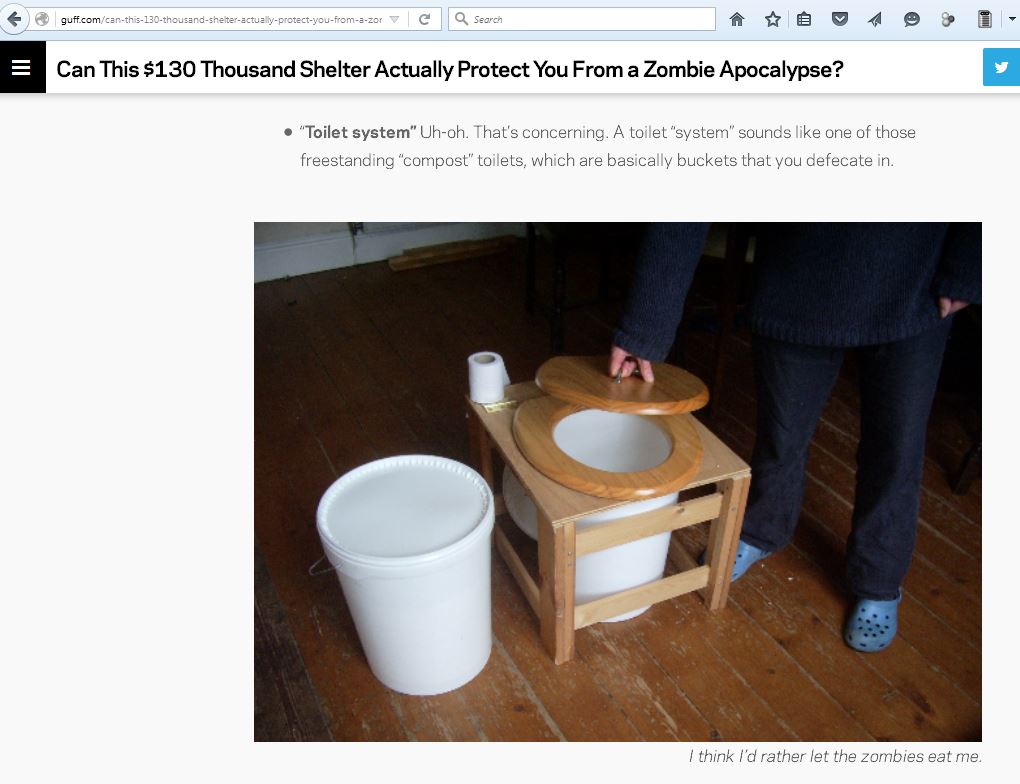Click the paper plane share icon

[x=875, y=20]
